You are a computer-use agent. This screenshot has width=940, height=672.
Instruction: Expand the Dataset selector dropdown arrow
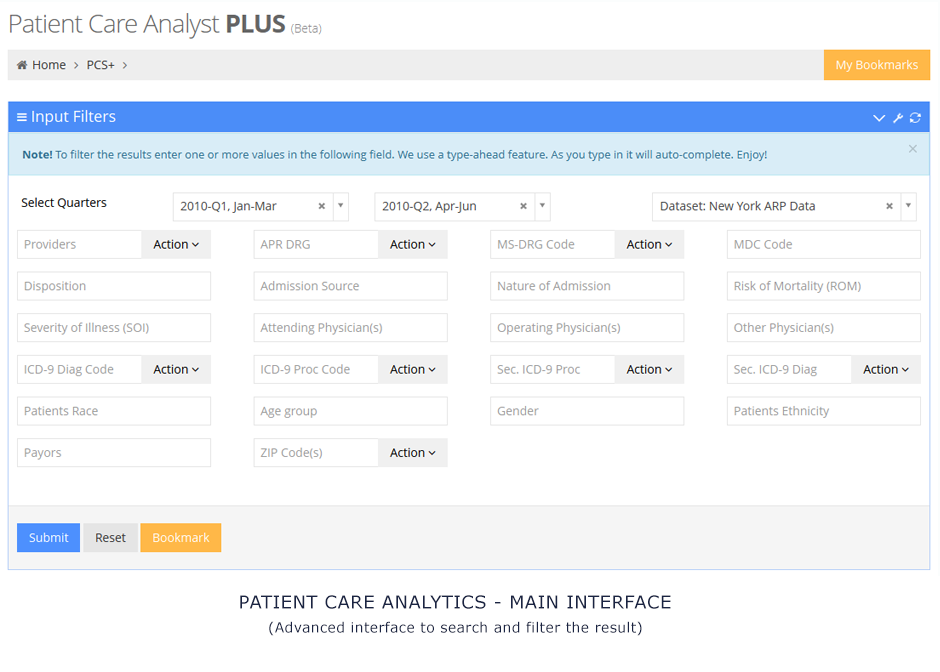908,207
